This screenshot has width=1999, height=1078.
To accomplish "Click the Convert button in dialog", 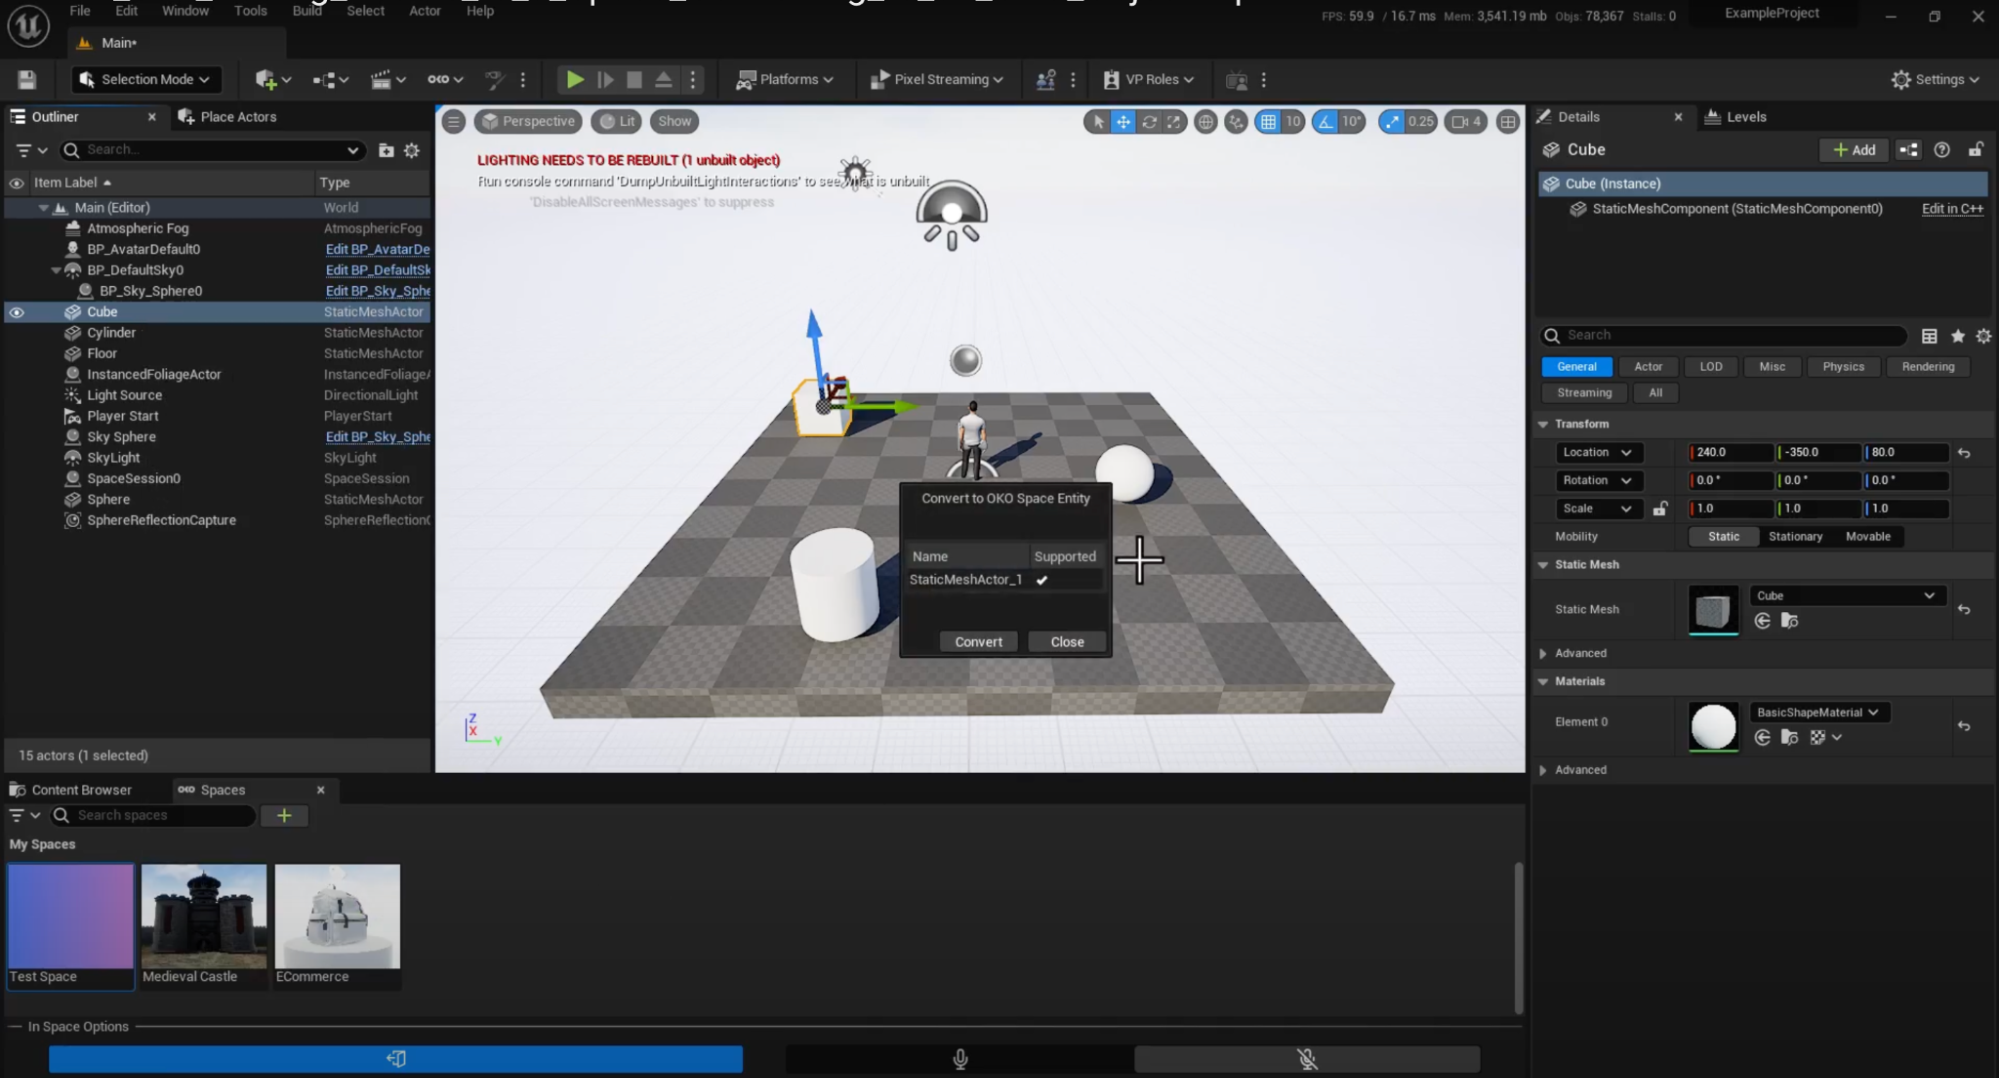I will [x=977, y=642].
